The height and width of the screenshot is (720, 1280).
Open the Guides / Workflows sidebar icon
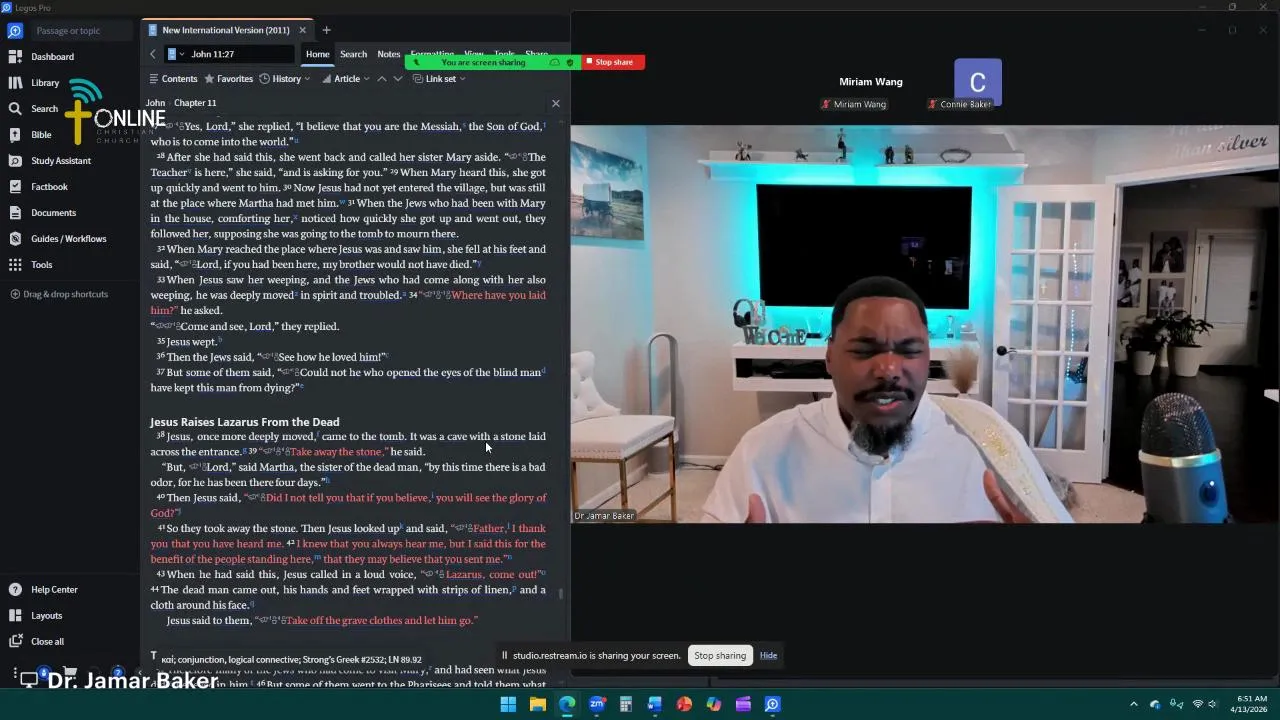click(15, 239)
